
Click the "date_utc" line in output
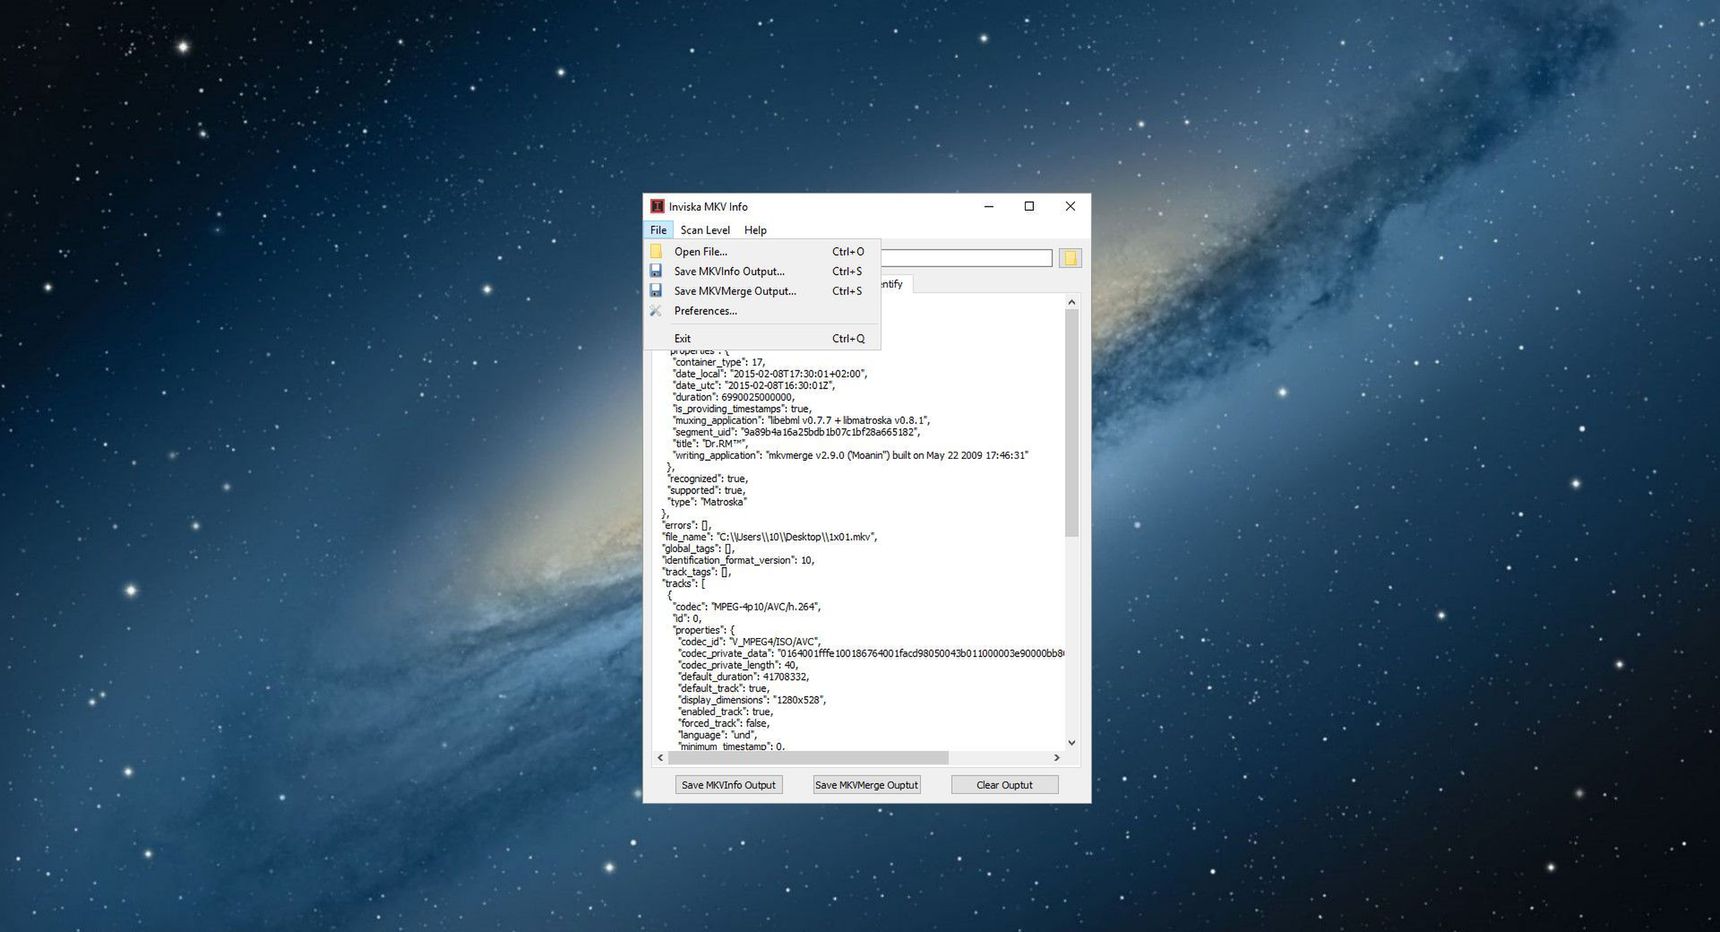[x=754, y=386]
